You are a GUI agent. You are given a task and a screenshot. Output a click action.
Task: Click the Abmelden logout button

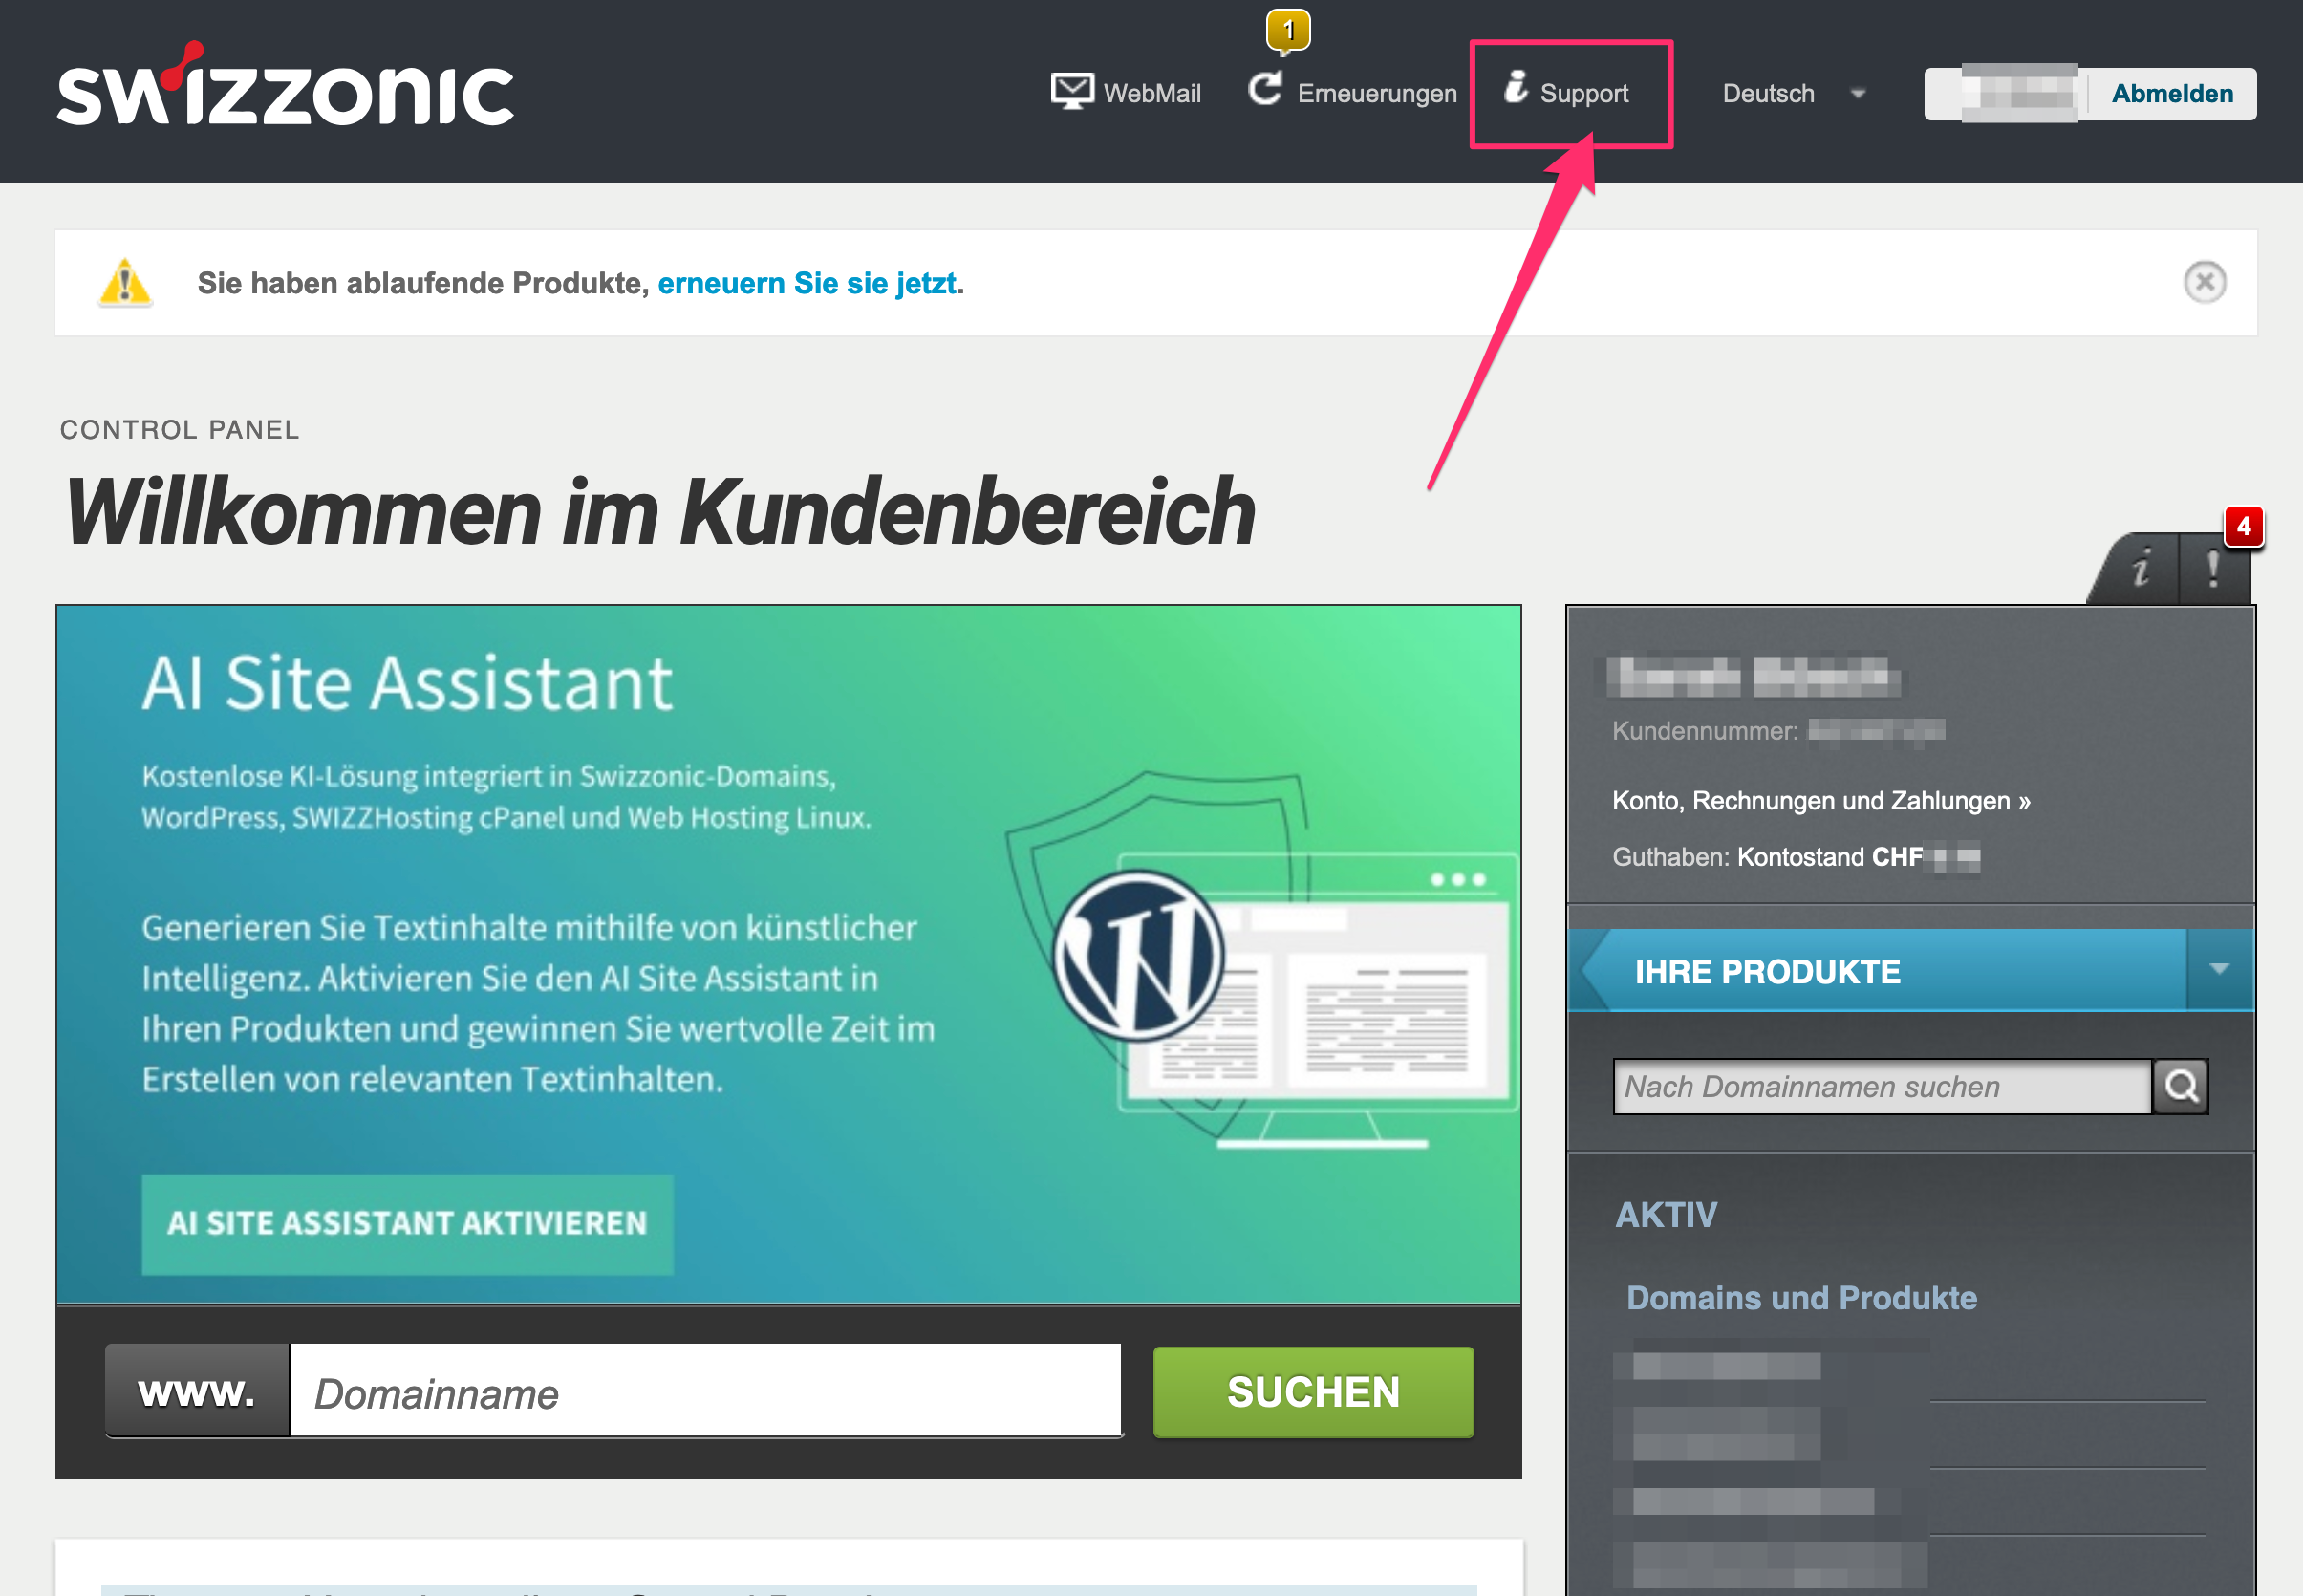pyautogui.click(x=2172, y=93)
